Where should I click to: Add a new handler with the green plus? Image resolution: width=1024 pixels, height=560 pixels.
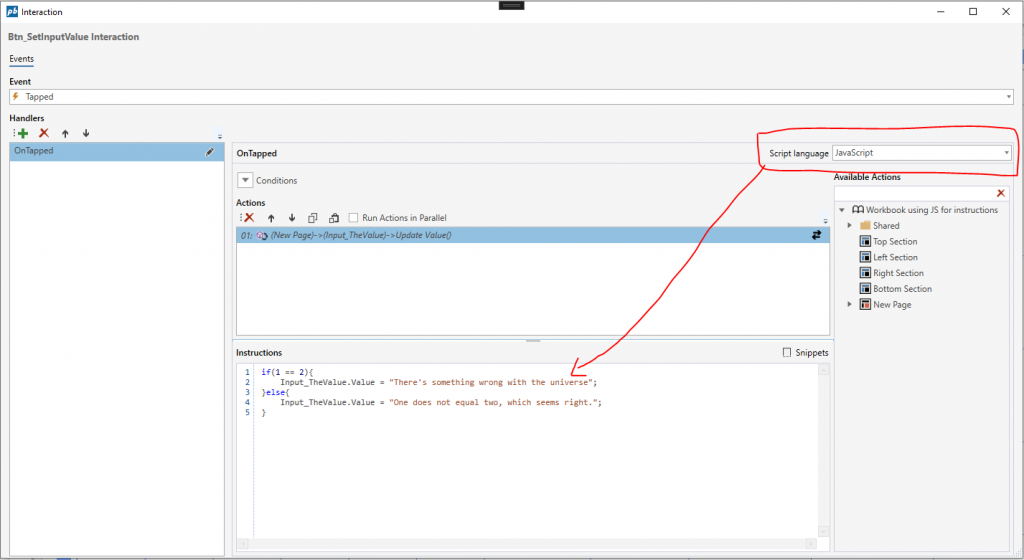(22, 133)
